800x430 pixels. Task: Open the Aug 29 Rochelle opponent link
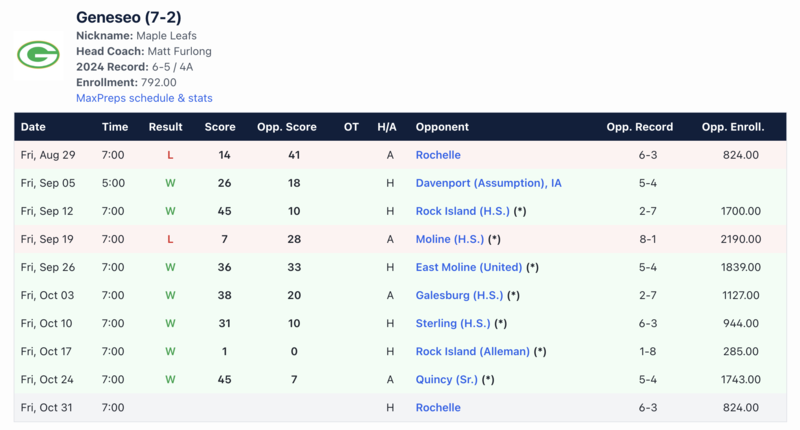pos(438,155)
